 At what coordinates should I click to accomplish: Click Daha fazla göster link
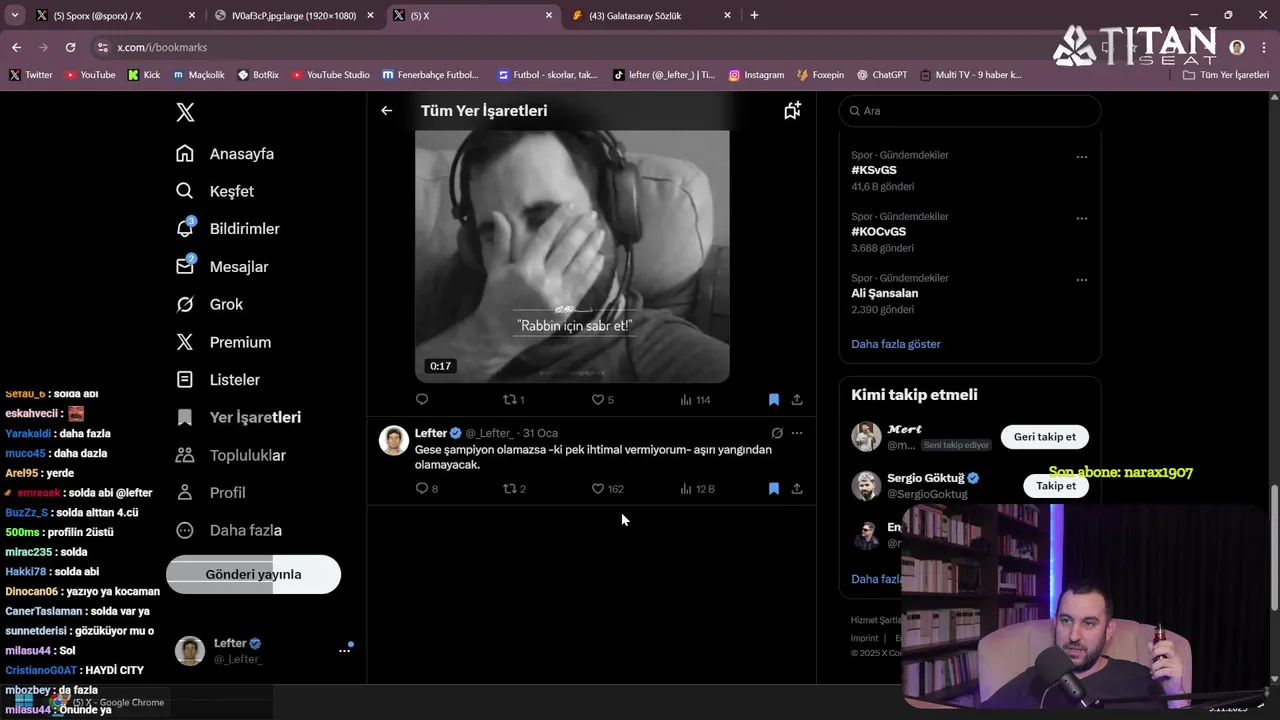click(x=896, y=344)
